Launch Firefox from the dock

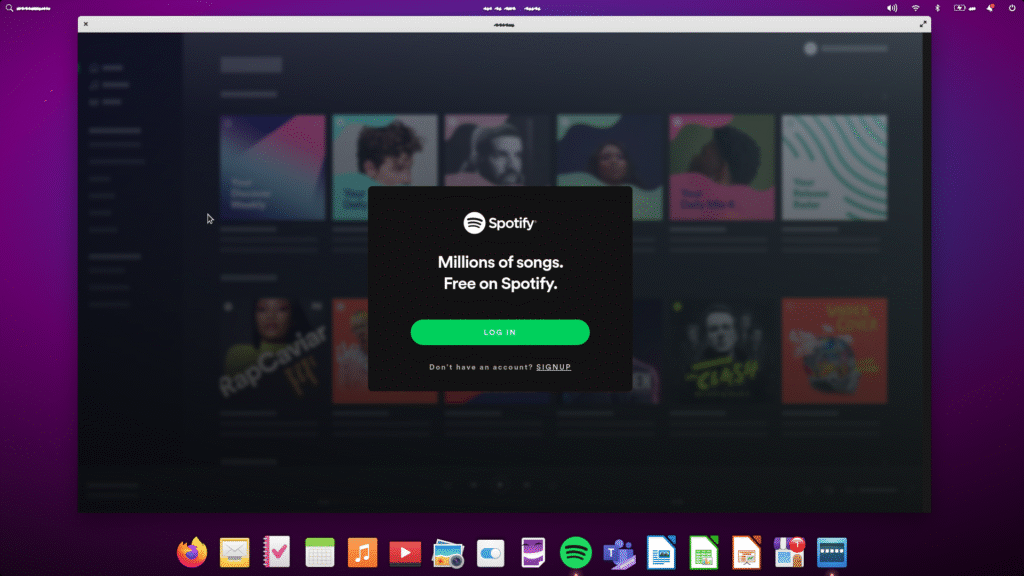(192, 552)
